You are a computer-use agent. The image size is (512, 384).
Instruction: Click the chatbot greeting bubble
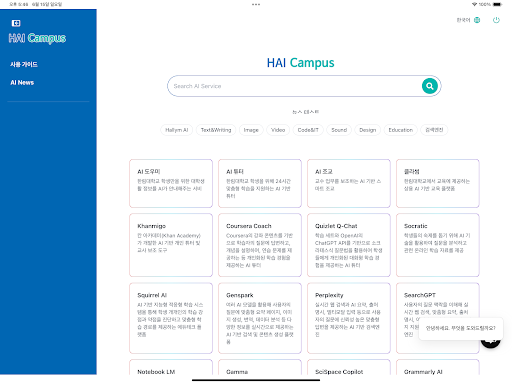[461, 328]
